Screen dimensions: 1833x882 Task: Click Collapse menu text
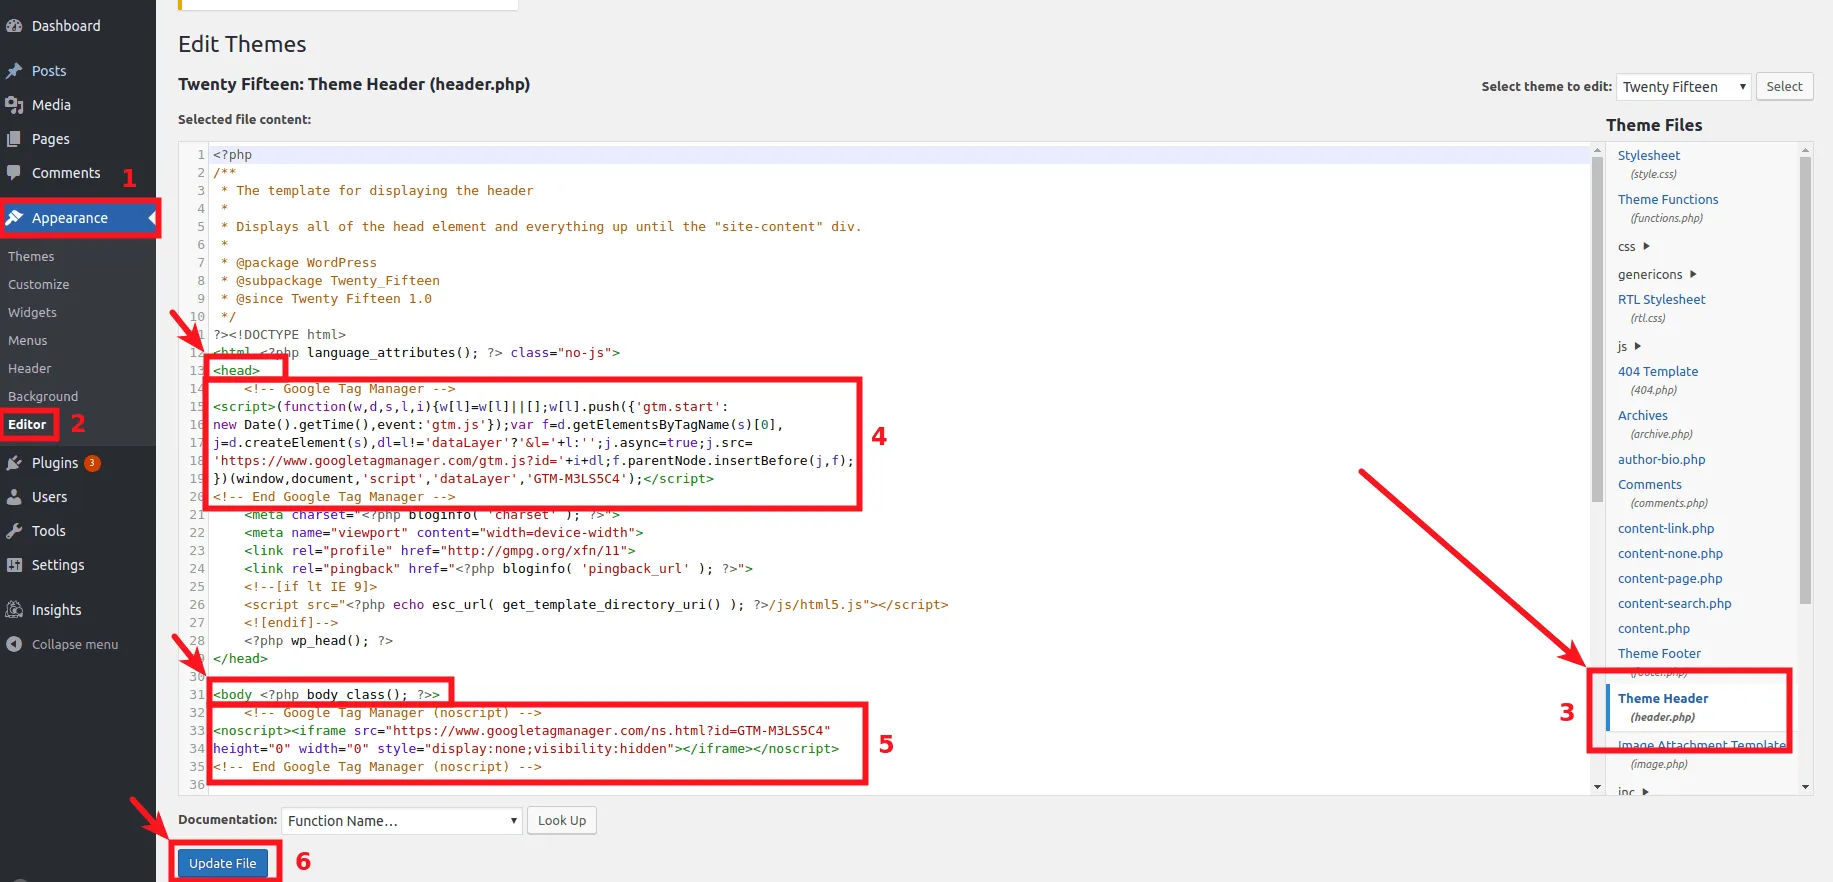pos(75,645)
